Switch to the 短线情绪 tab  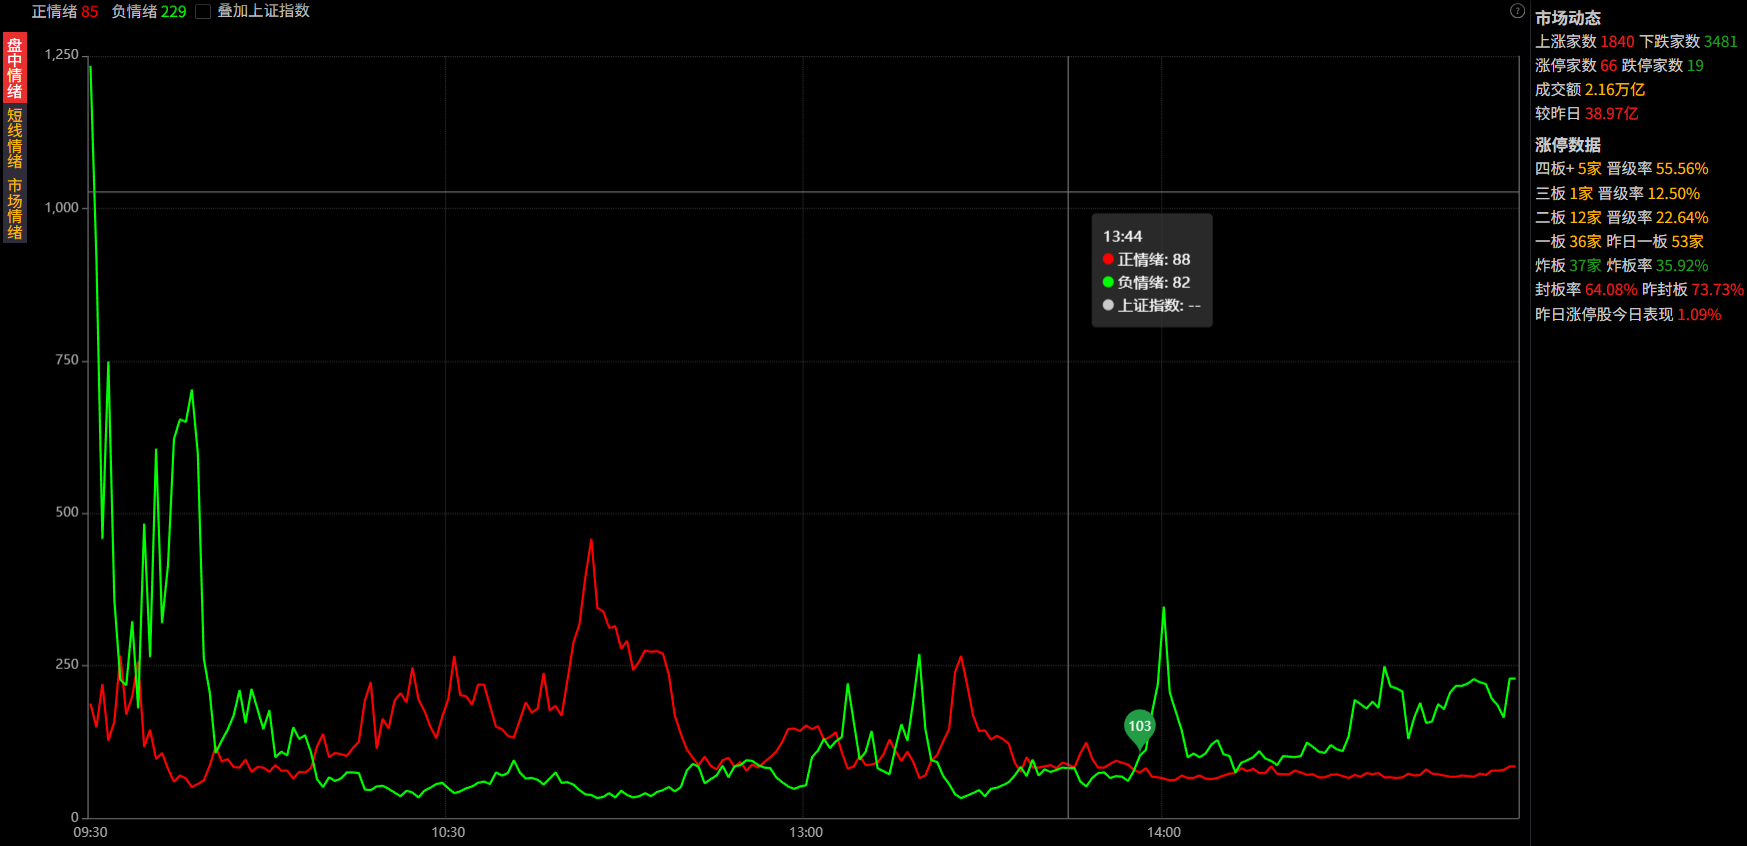[15, 138]
